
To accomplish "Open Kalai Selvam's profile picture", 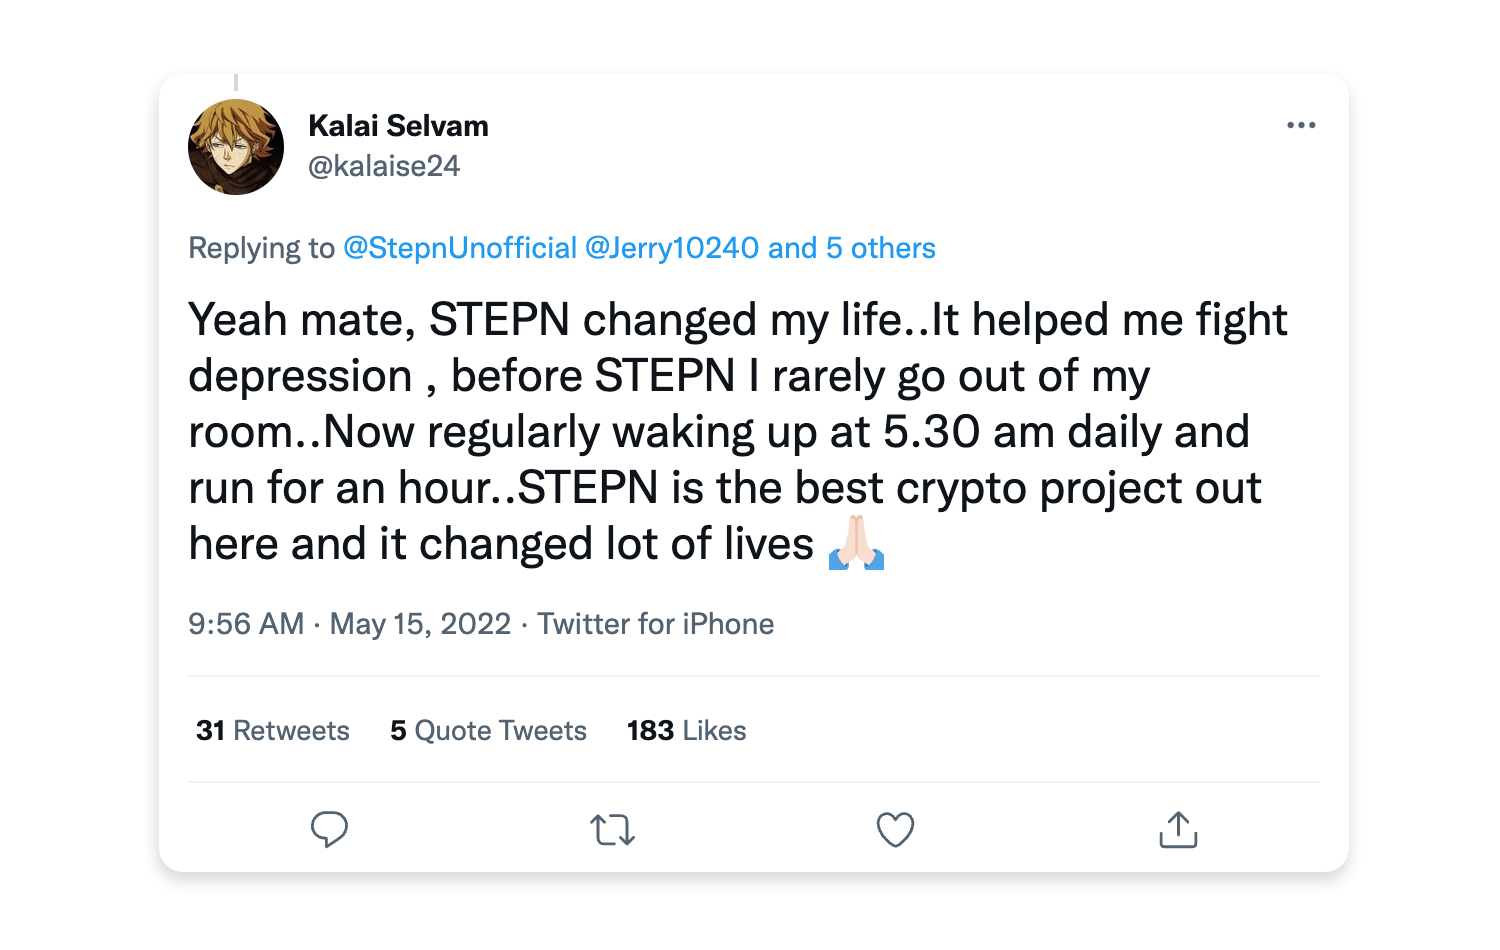I will pos(236,147).
